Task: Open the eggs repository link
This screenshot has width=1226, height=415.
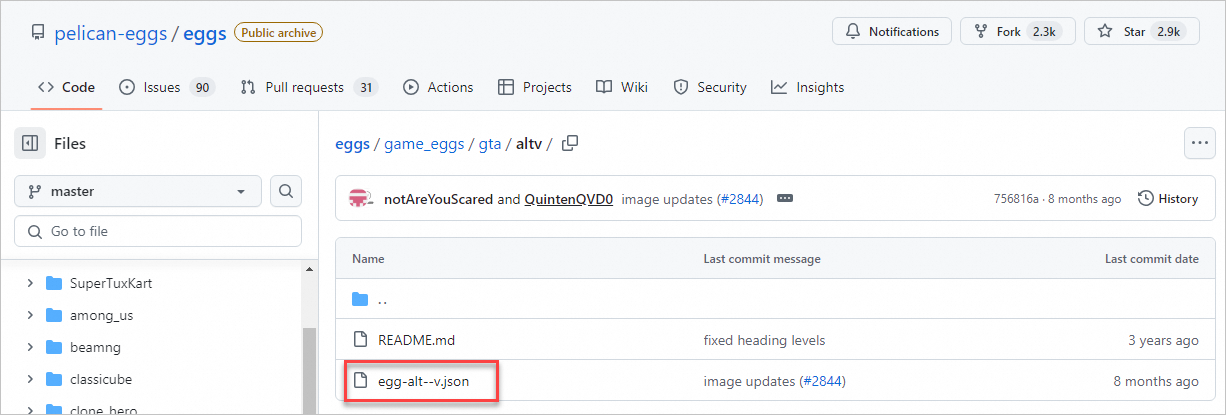Action: (x=206, y=33)
